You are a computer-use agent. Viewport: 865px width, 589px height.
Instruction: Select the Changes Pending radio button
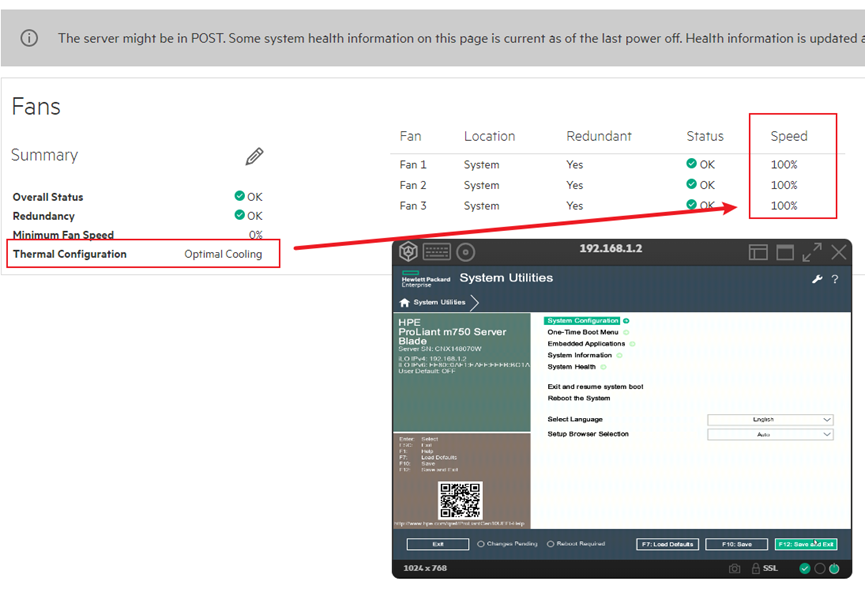[482, 544]
